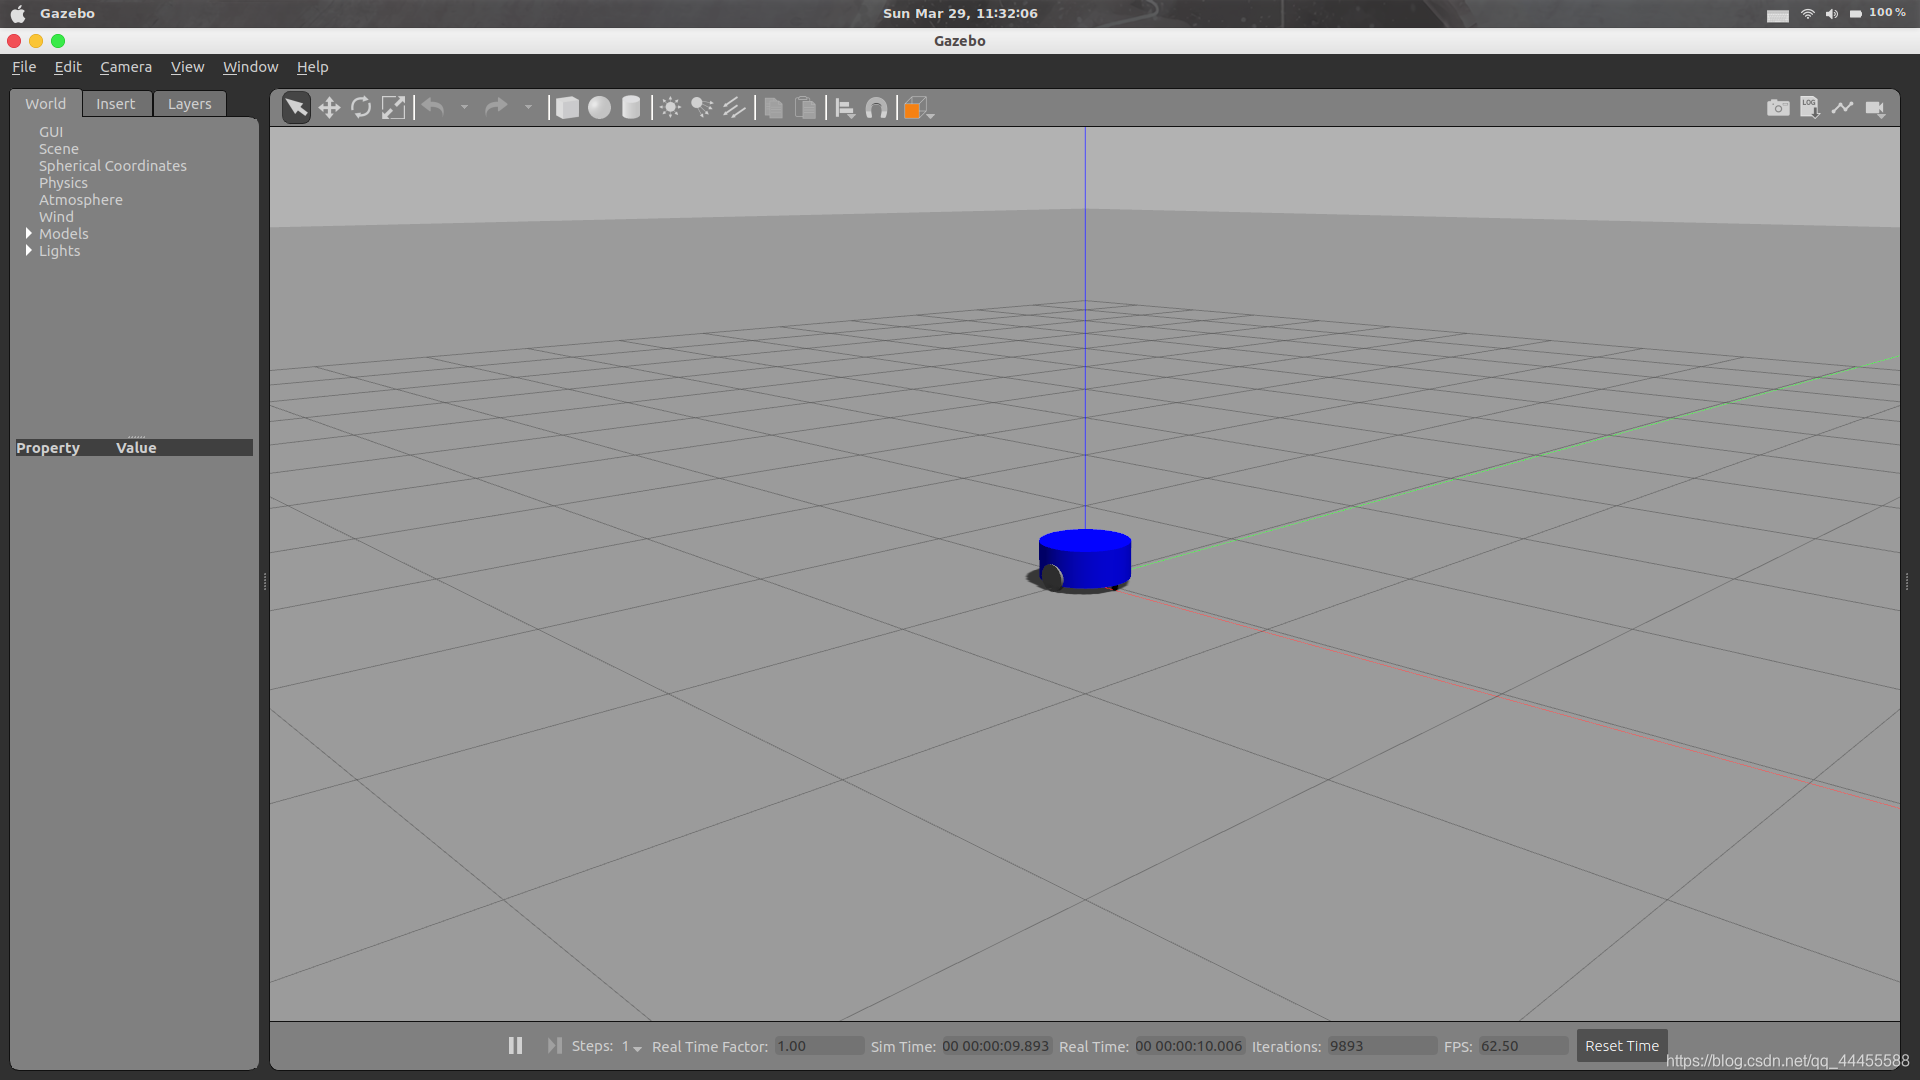Select the Lights row label
Viewport: 1920px width, 1080px height.
(60, 251)
